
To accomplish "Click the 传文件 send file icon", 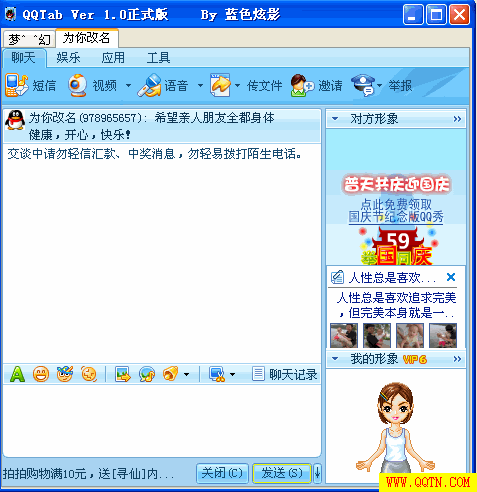I will [220, 85].
